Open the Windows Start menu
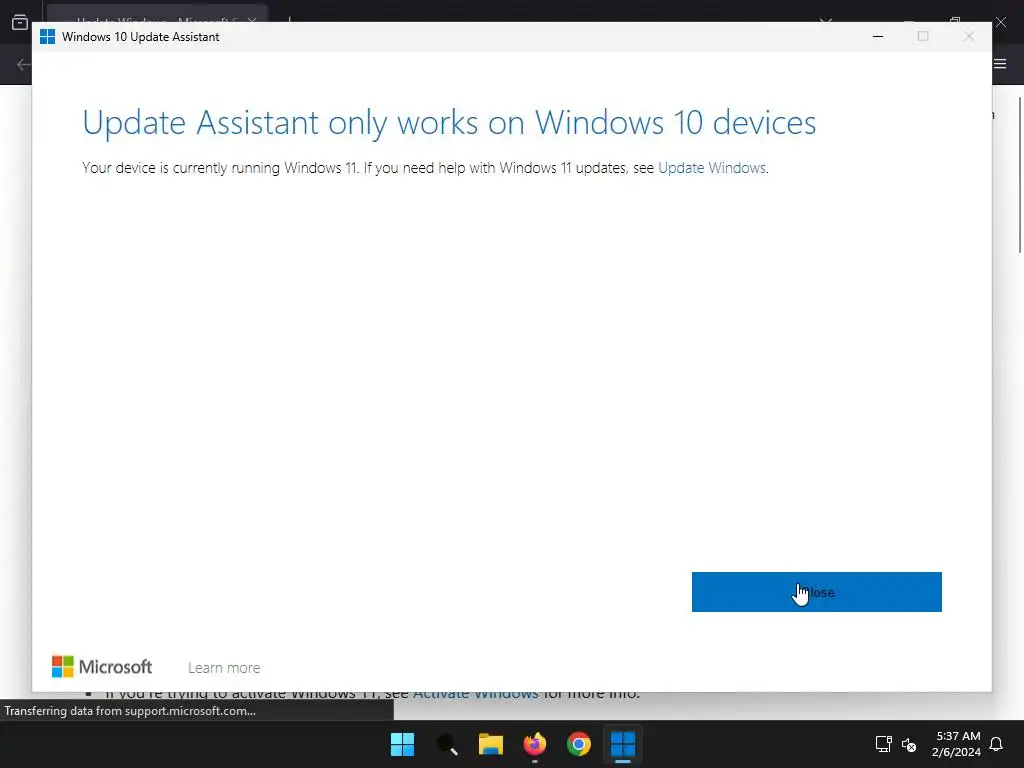The height and width of the screenshot is (768, 1024). [402, 744]
